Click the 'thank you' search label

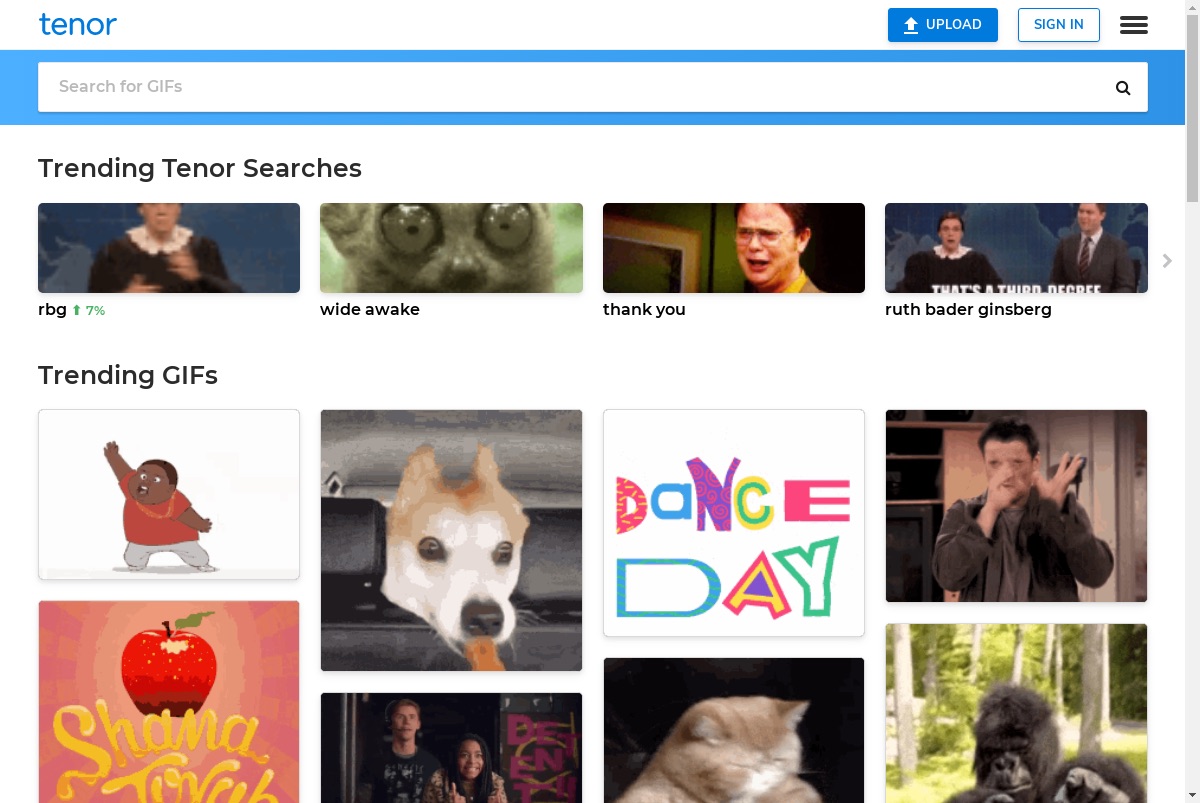point(644,310)
